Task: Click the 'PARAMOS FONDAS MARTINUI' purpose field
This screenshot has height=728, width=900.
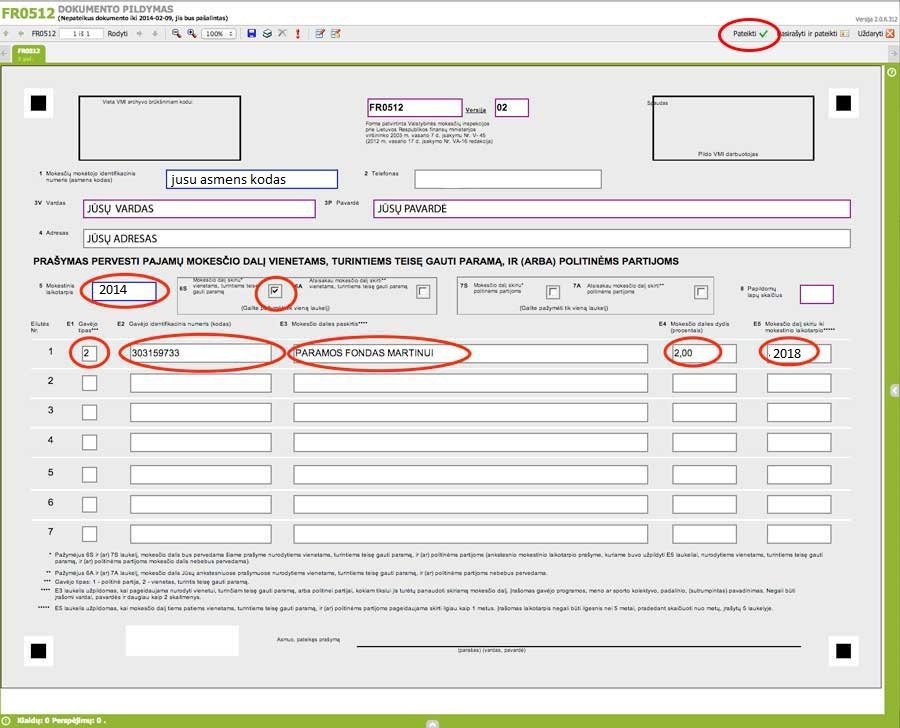Action: point(471,353)
